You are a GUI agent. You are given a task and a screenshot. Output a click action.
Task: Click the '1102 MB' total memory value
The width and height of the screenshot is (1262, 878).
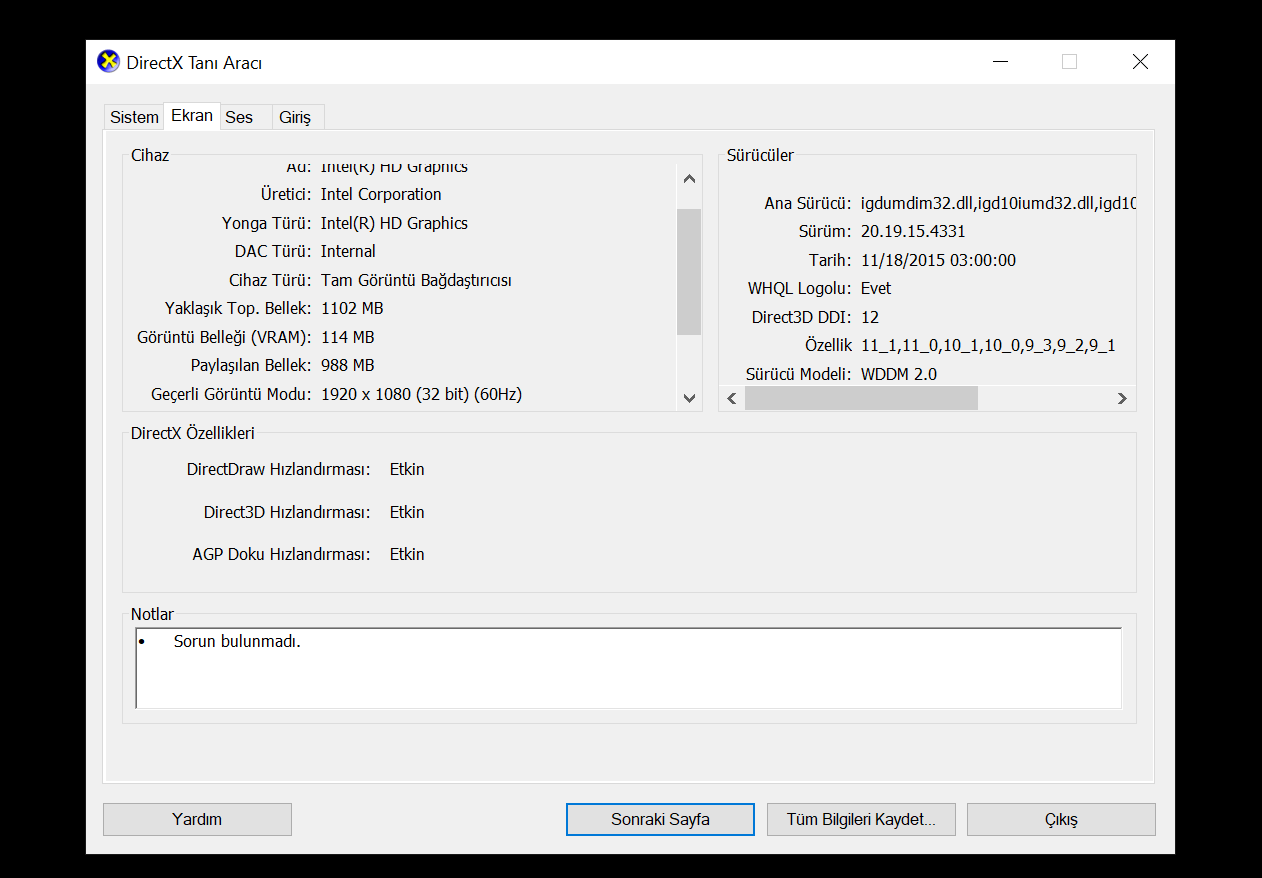(352, 308)
